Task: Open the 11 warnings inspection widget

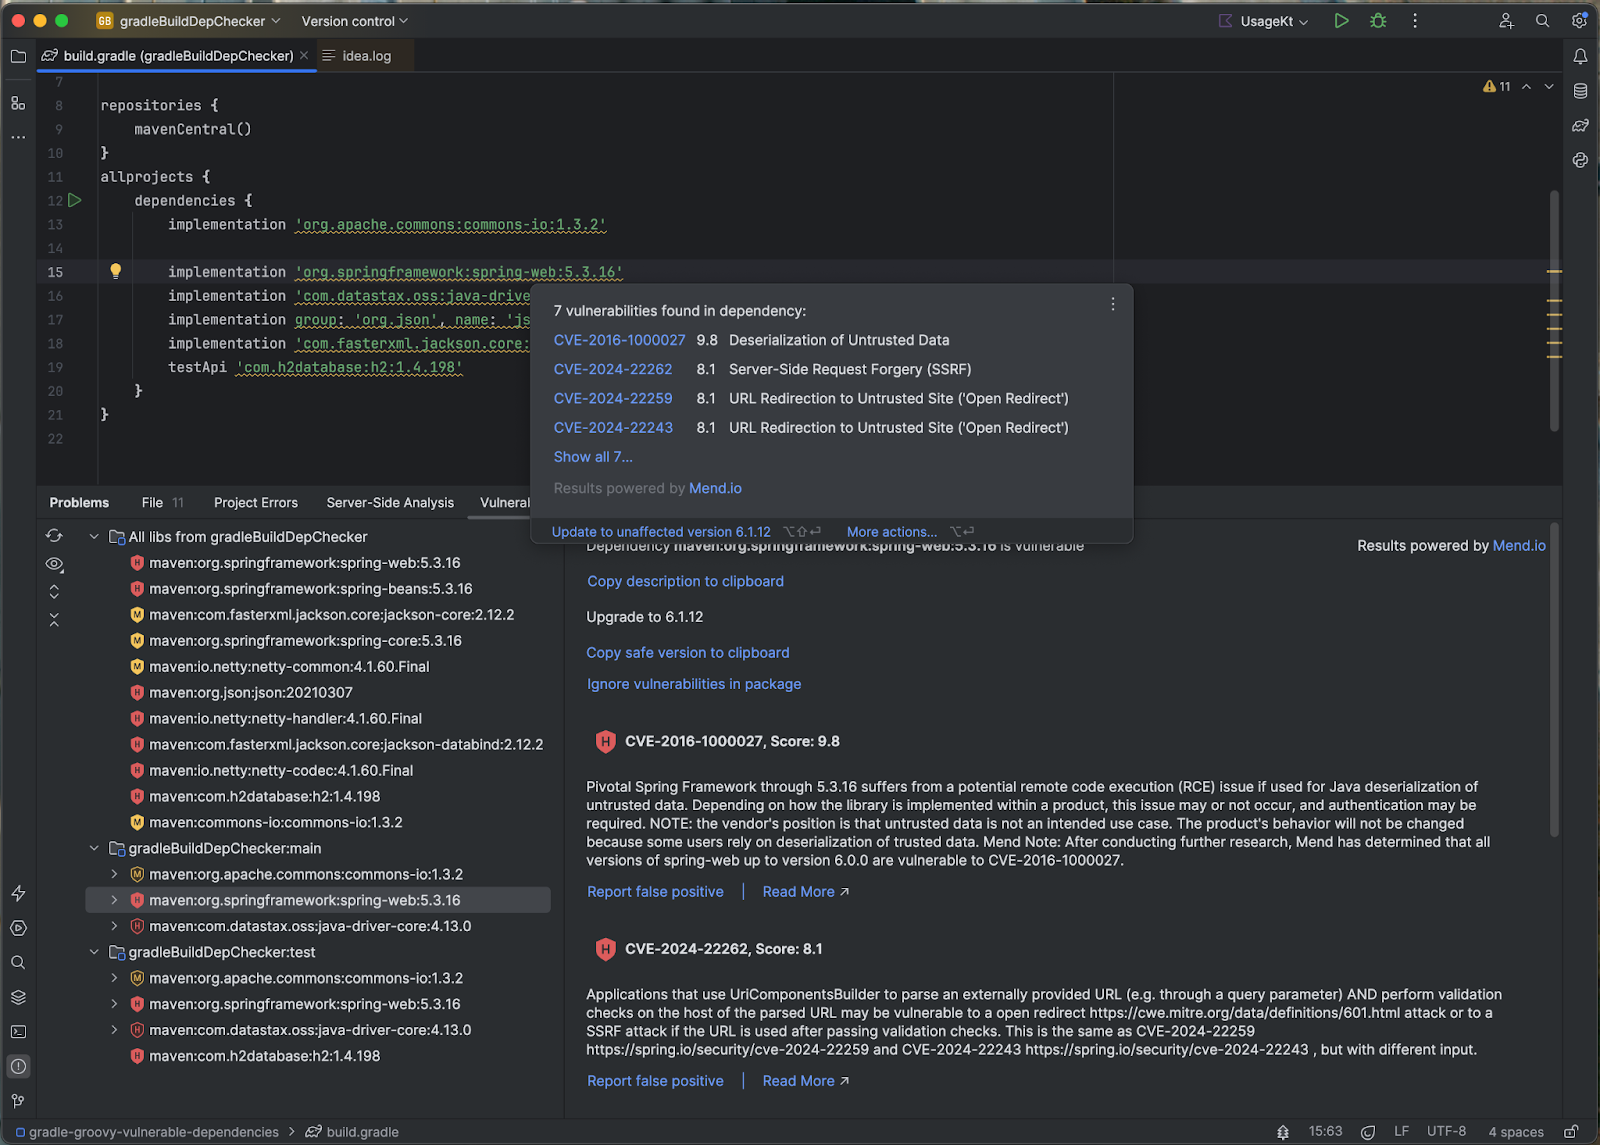Action: point(1497,87)
